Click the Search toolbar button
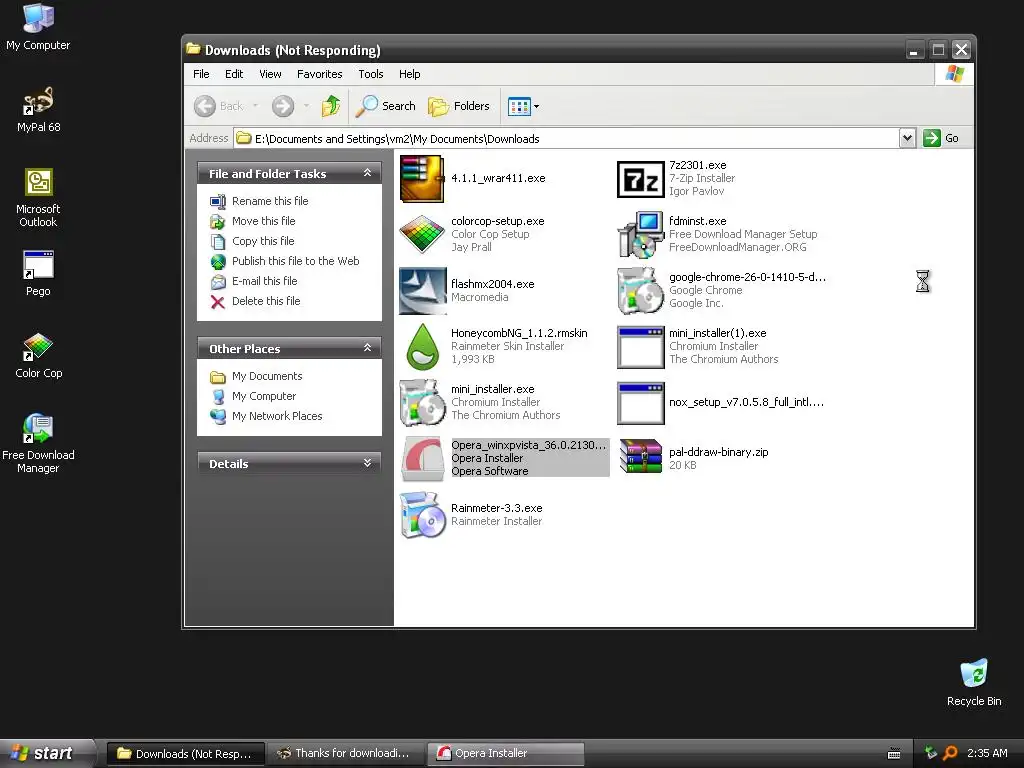This screenshot has width=1024, height=768. click(x=386, y=106)
